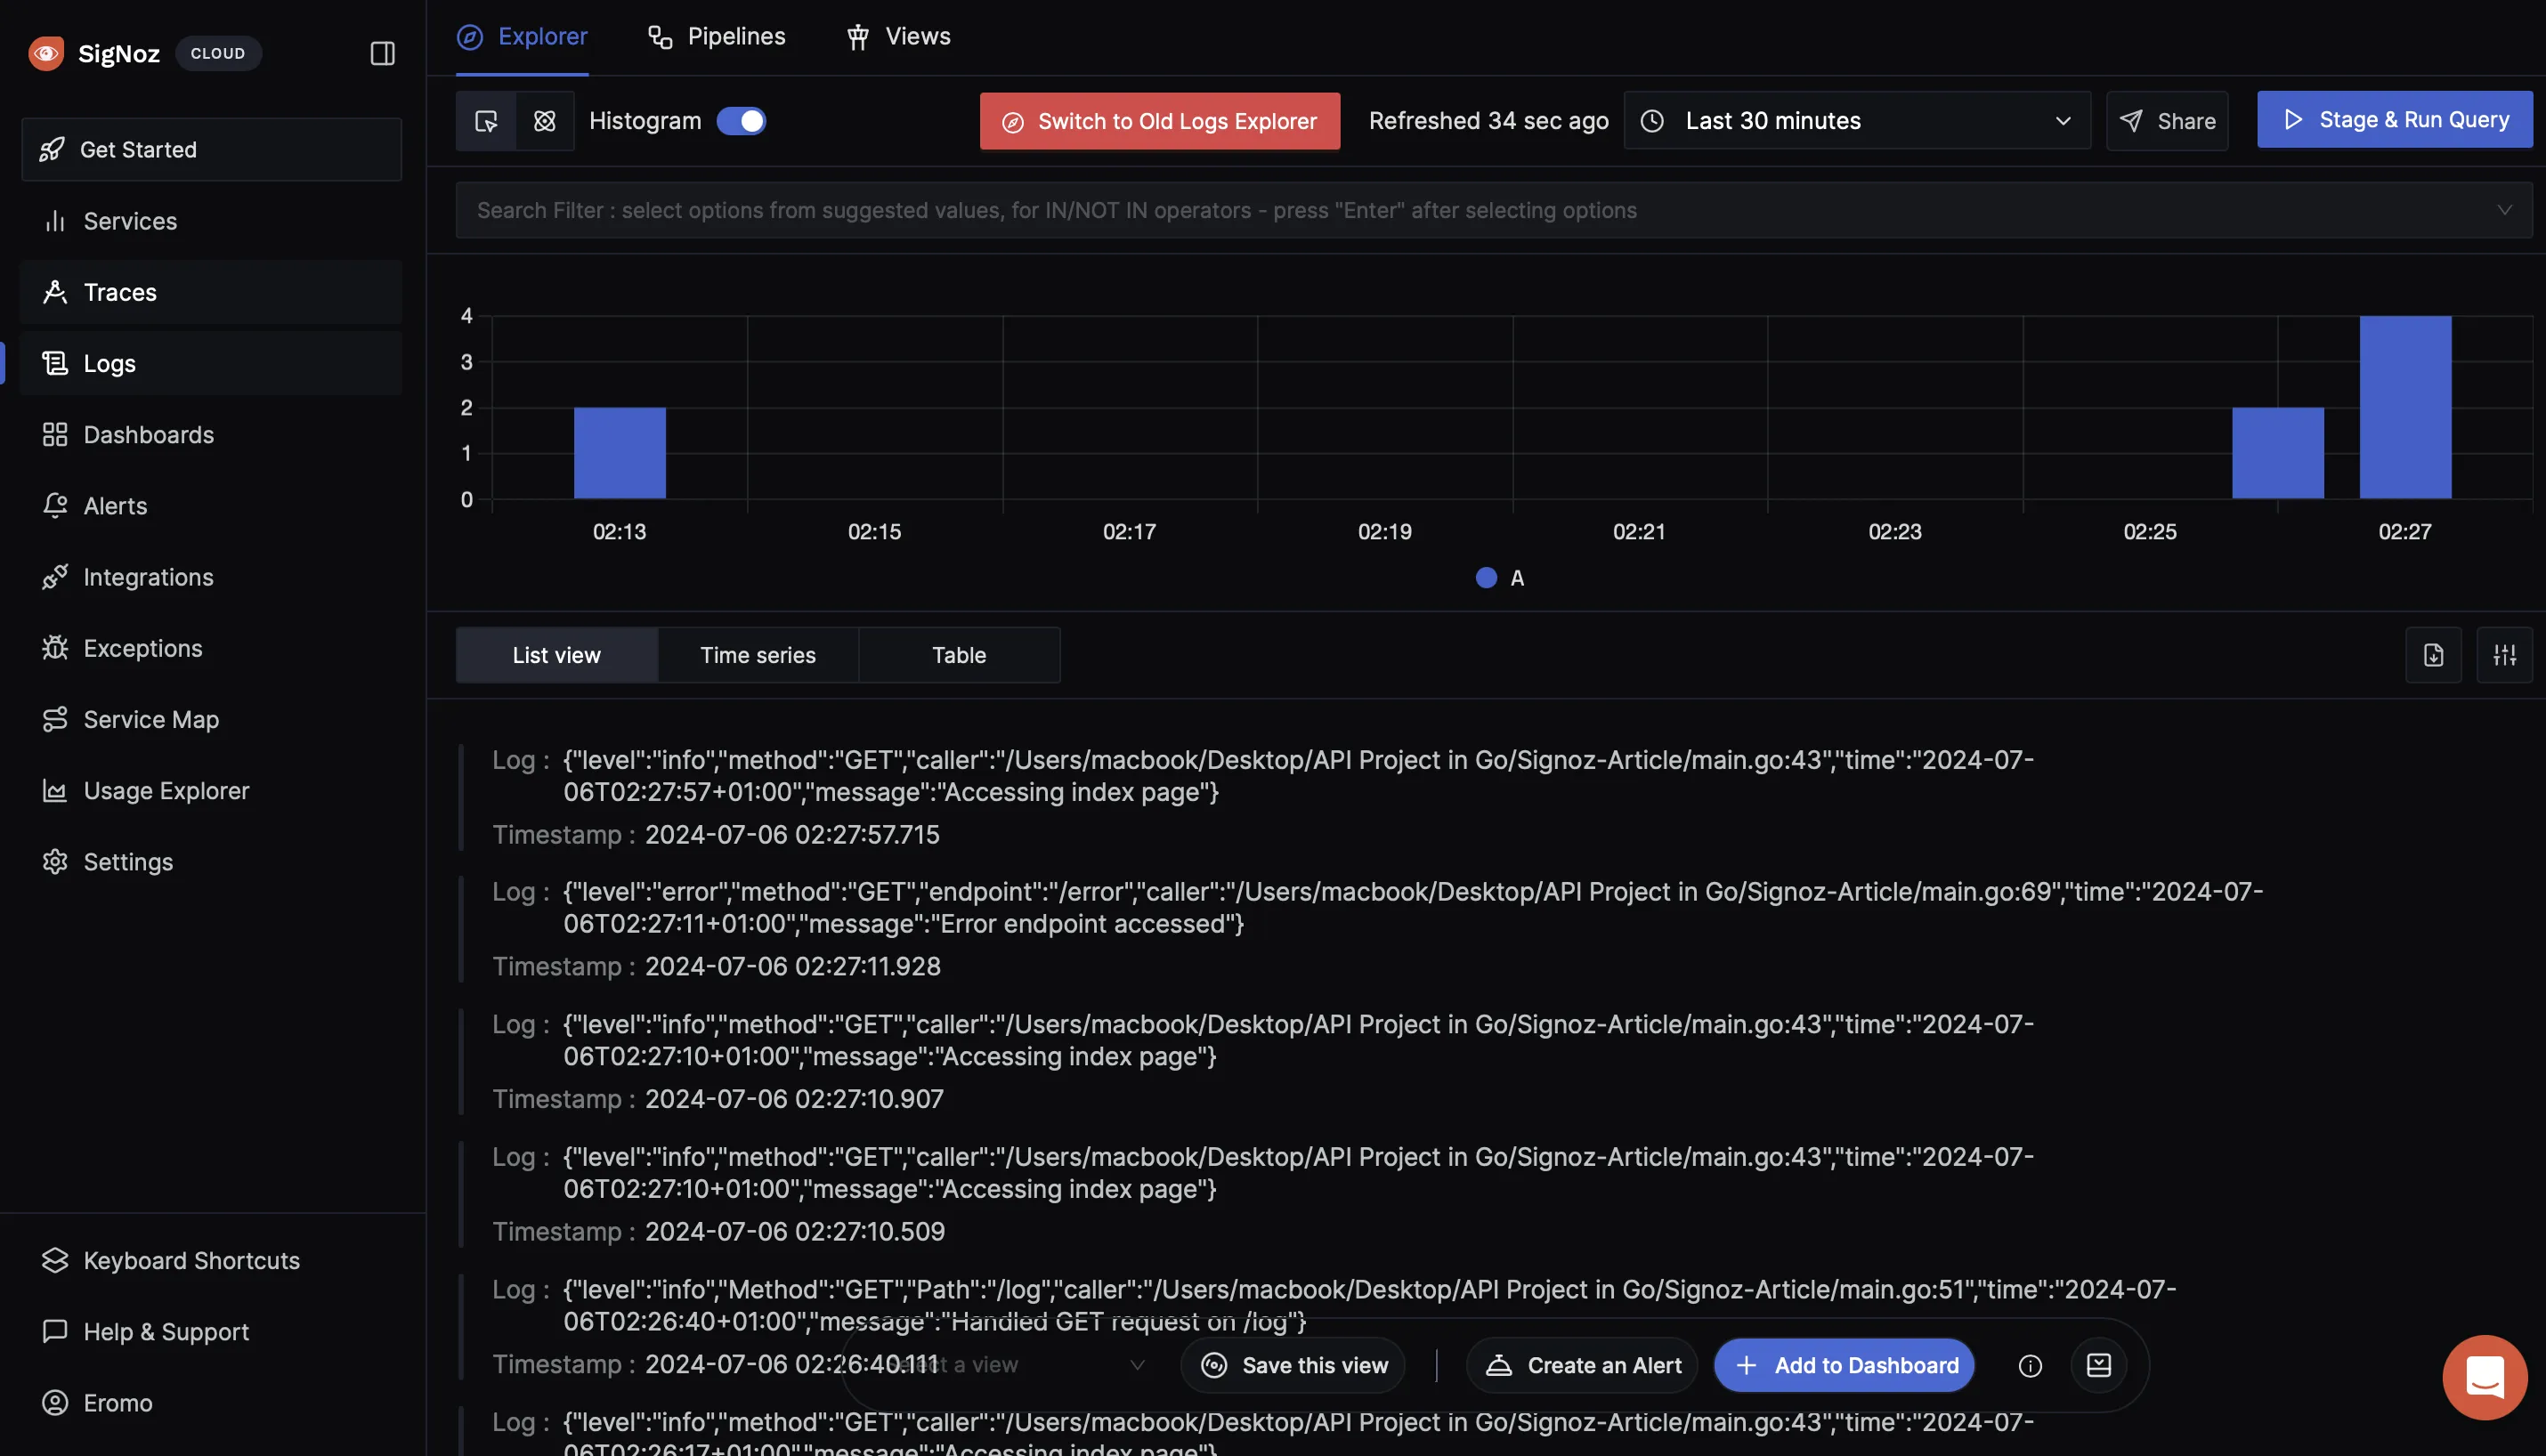Click Stage & Run Query button
Screen dimensions: 2546x1456
(x=2396, y=119)
